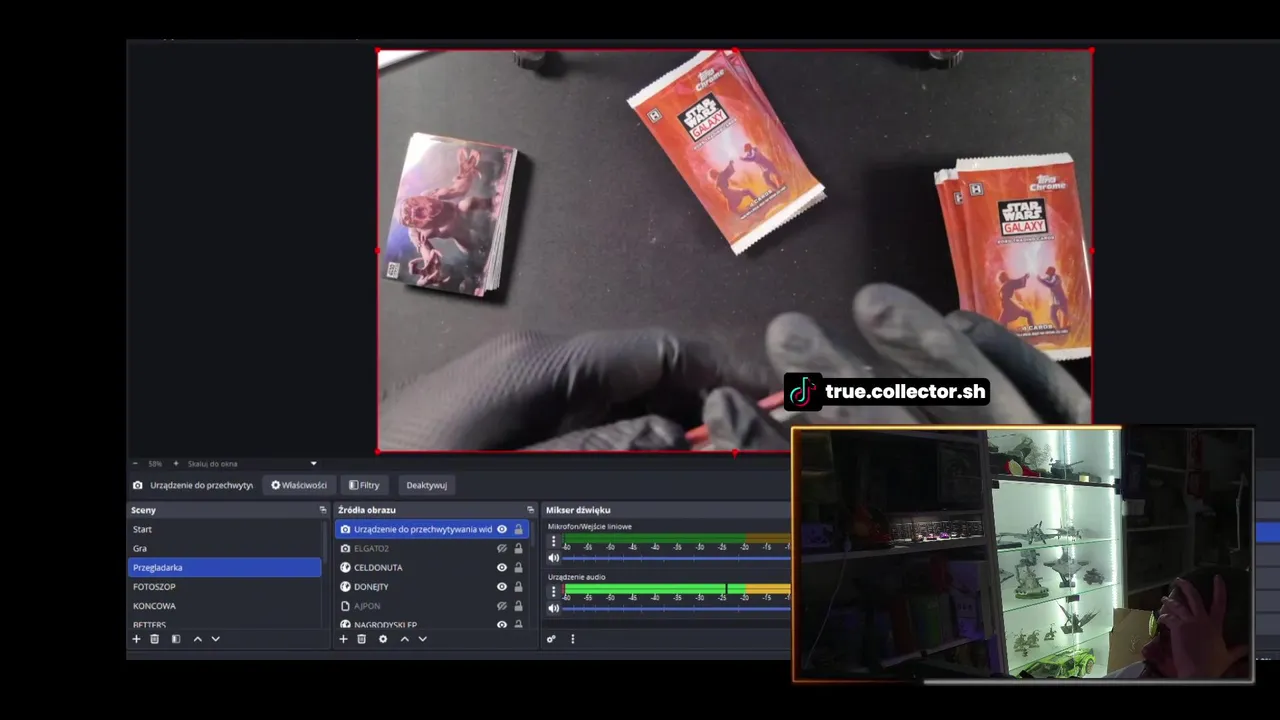Click the Mikser dźwięku panel title

(578, 510)
